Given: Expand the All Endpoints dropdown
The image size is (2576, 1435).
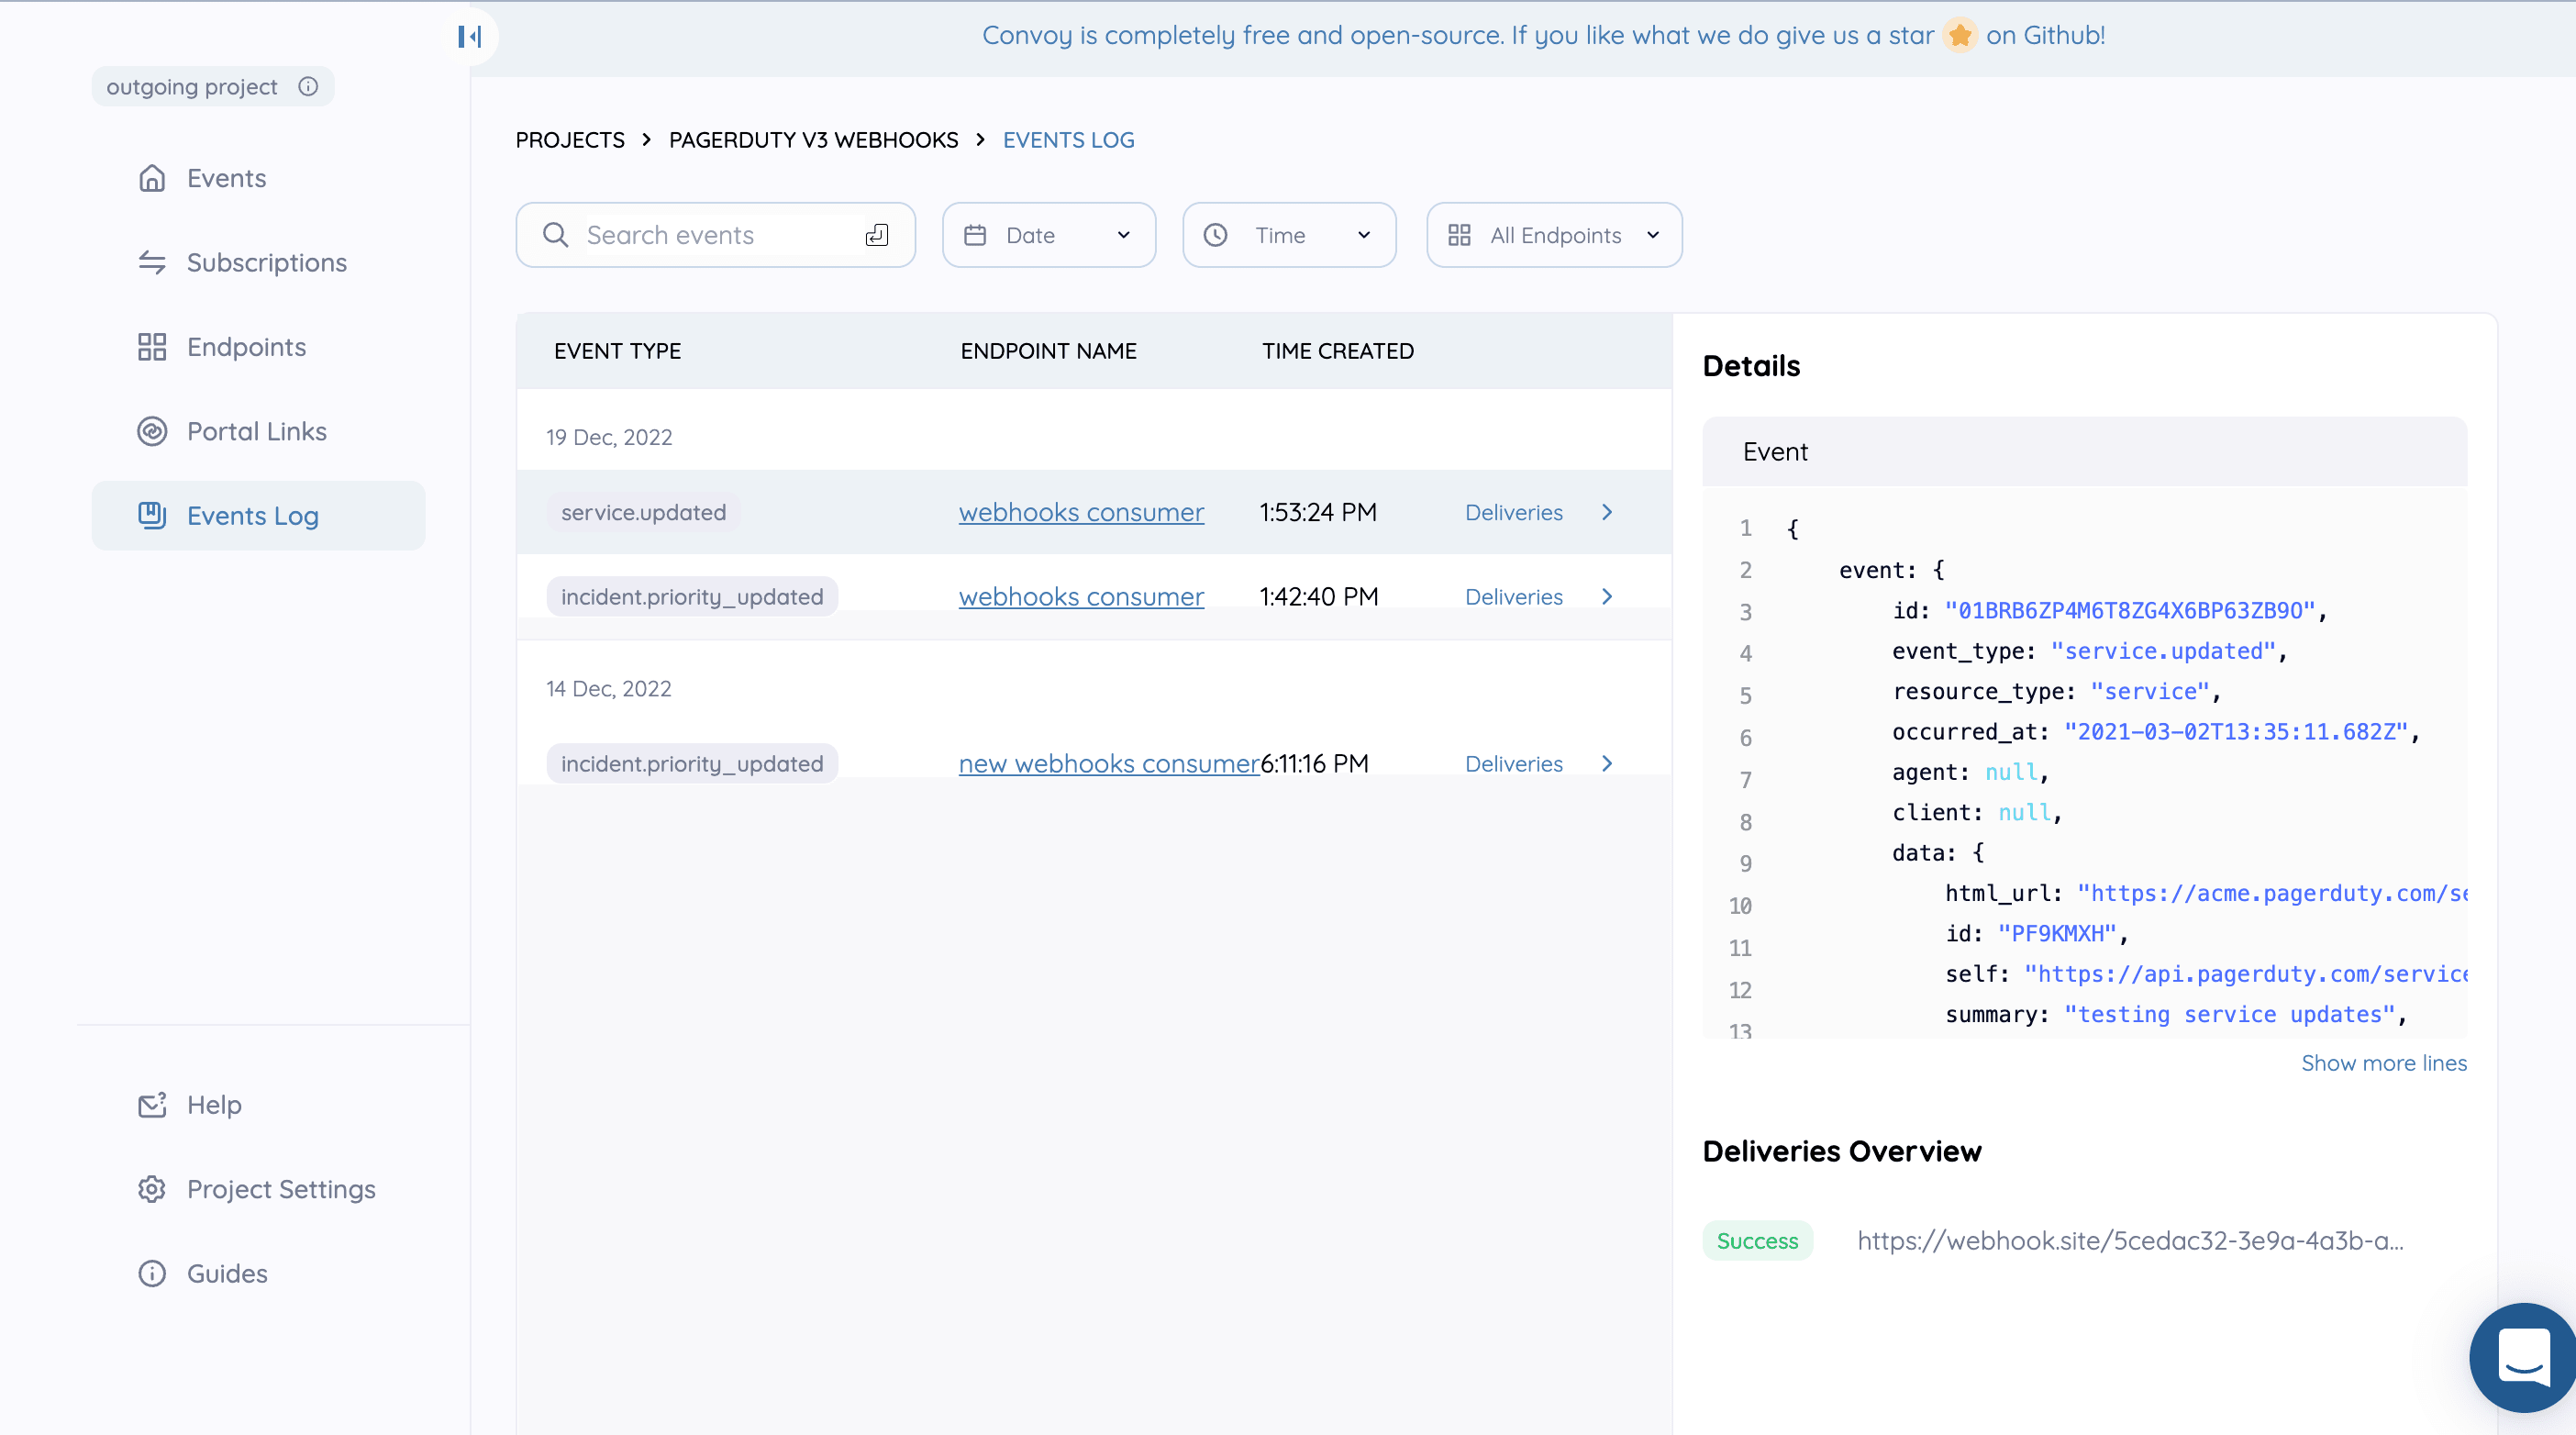Looking at the screenshot, I should pos(1553,235).
